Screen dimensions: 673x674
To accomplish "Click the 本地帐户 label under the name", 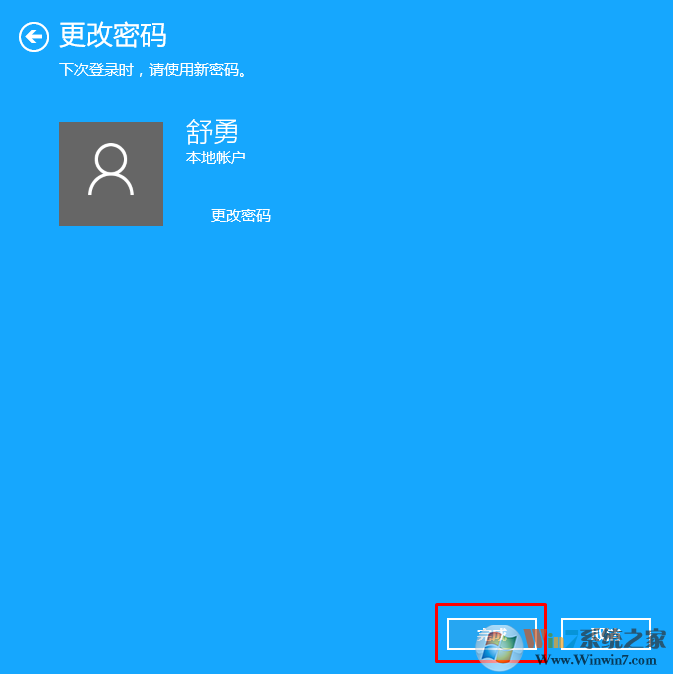I will pyautogui.click(x=215, y=158).
